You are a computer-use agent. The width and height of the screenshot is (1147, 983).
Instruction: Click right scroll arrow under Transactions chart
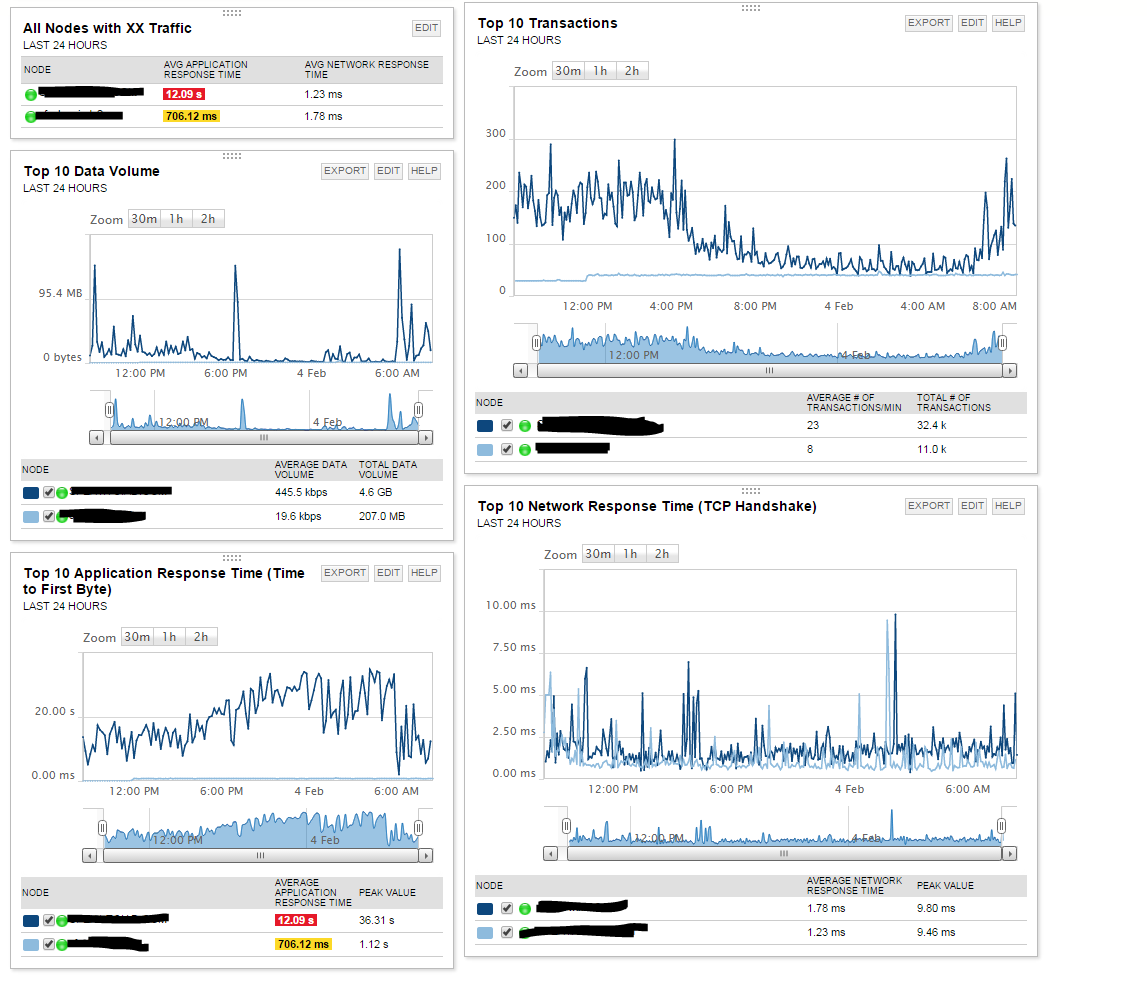[x=1009, y=371]
